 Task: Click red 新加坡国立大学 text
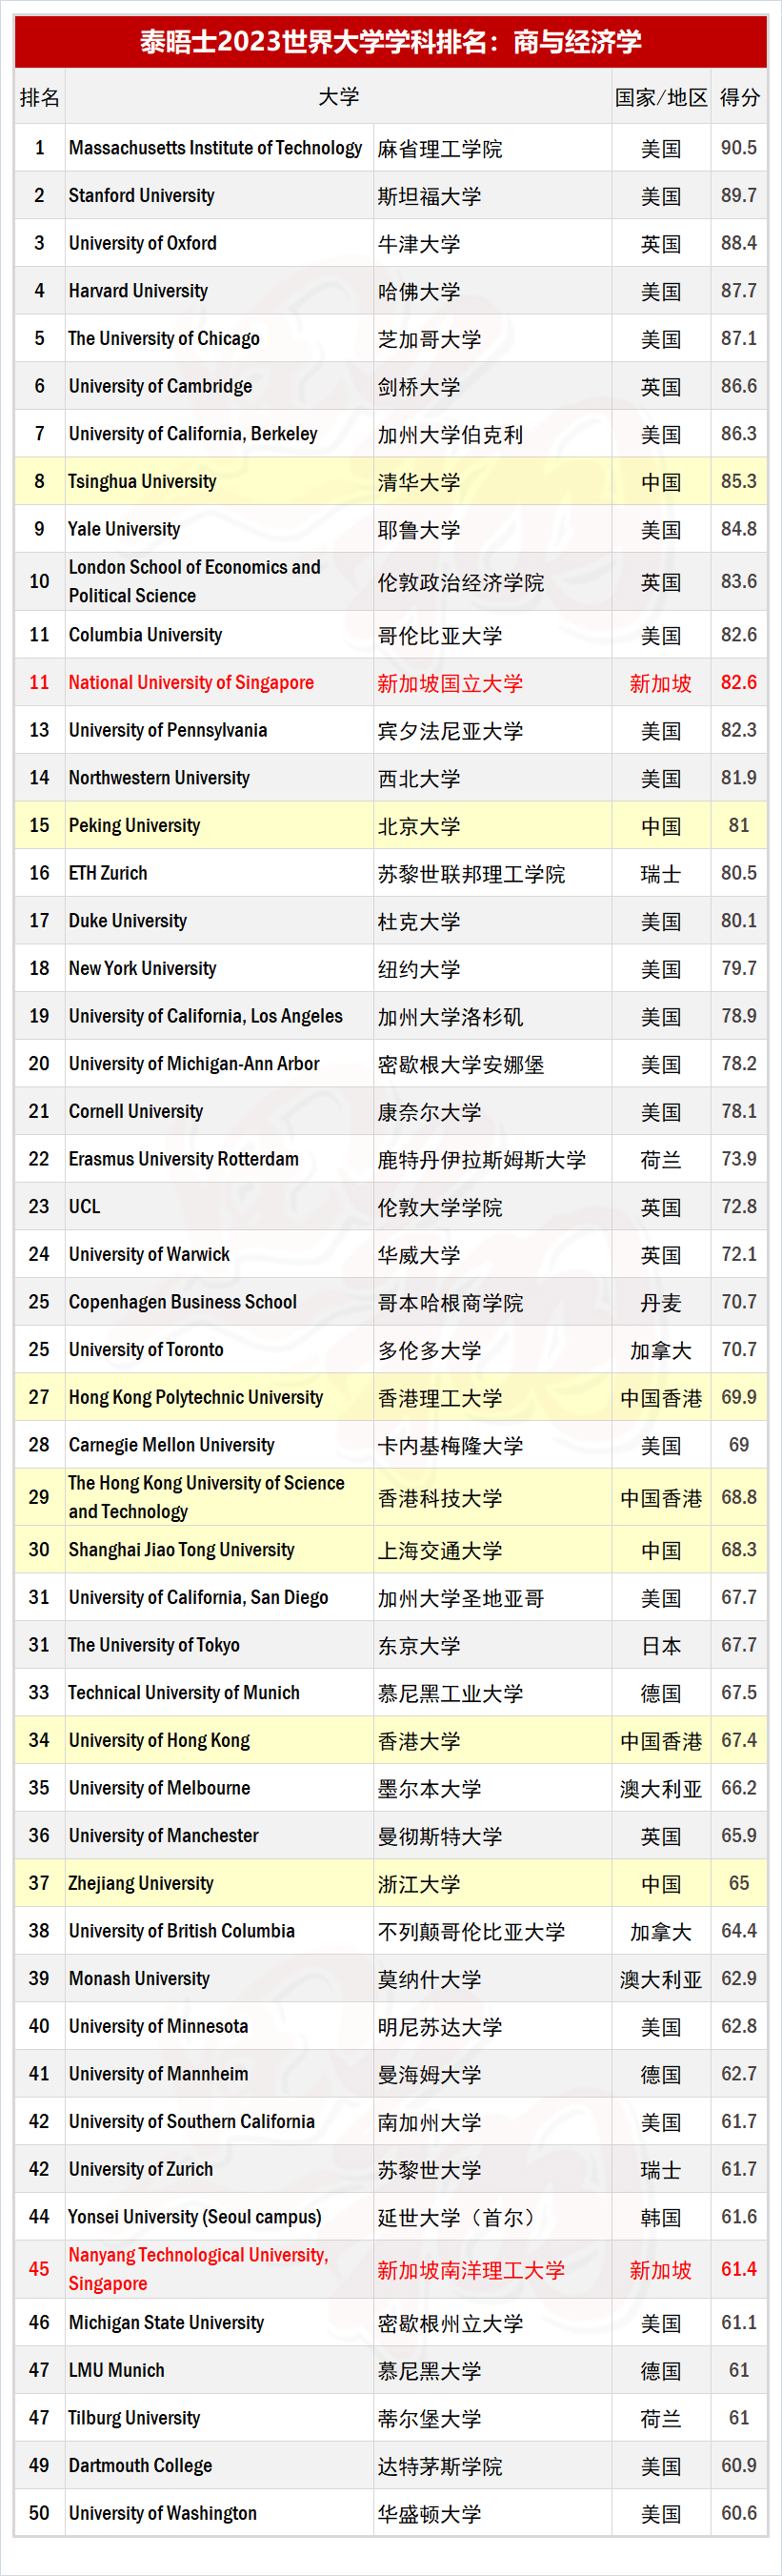pyautogui.click(x=450, y=684)
